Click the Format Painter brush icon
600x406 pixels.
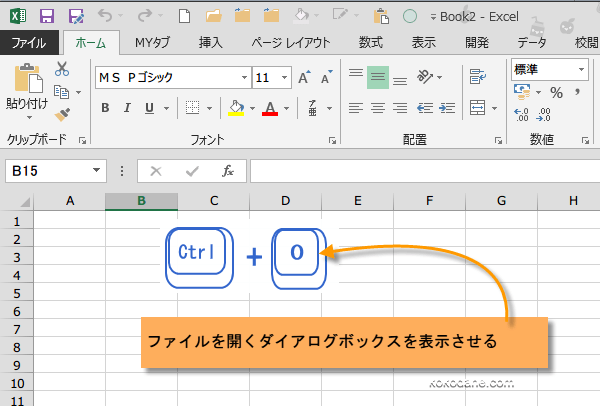[62, 114]
